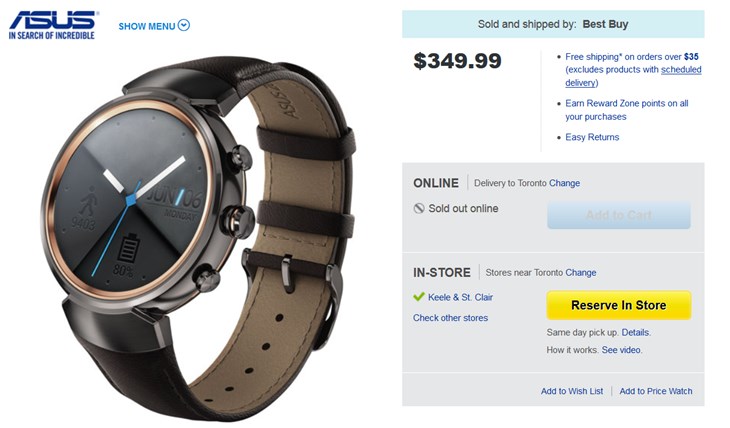Click the $349.99 price
This screenshot has height=428, width=730.
point(457,61)
